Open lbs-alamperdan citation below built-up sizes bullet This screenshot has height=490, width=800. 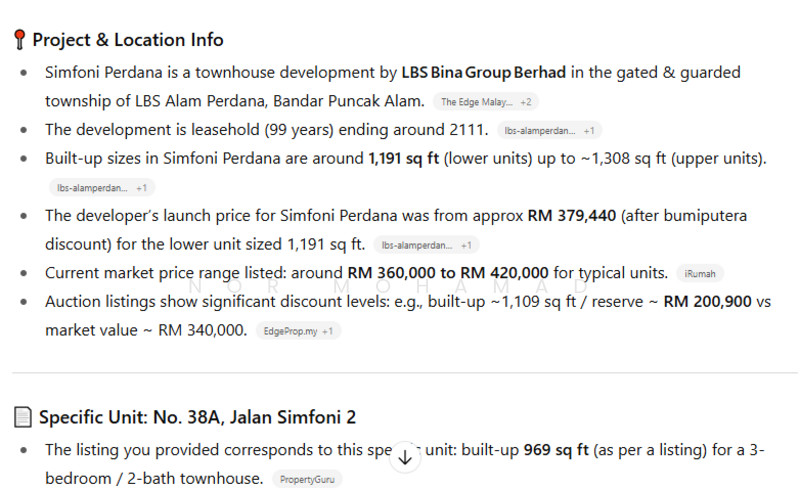tap(92, 187)
